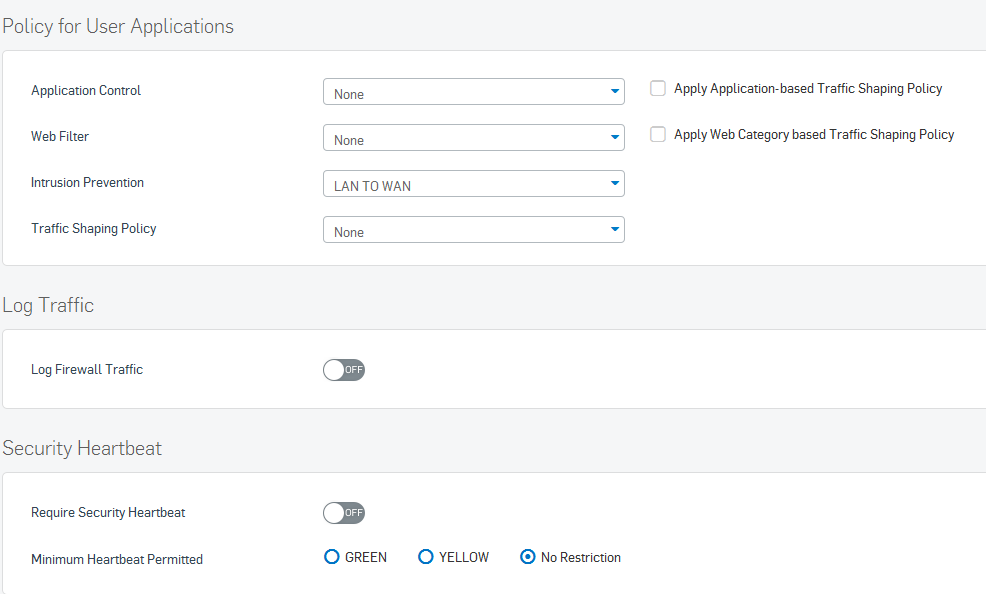Open the Traffic Shaping Policy dropdown
Screen dimensions: 986x594
click(474, 229)
